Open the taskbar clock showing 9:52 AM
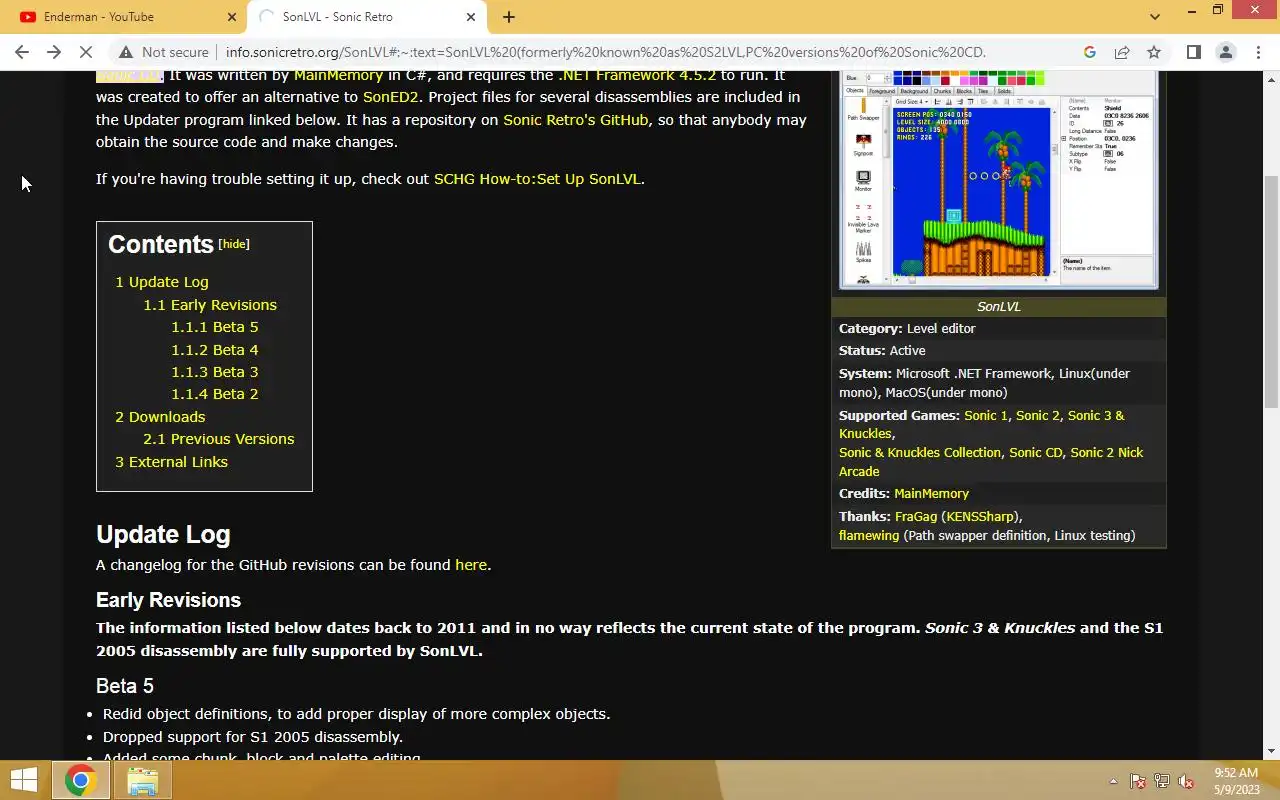1280x800 pixels. (x=1236, y=781)
